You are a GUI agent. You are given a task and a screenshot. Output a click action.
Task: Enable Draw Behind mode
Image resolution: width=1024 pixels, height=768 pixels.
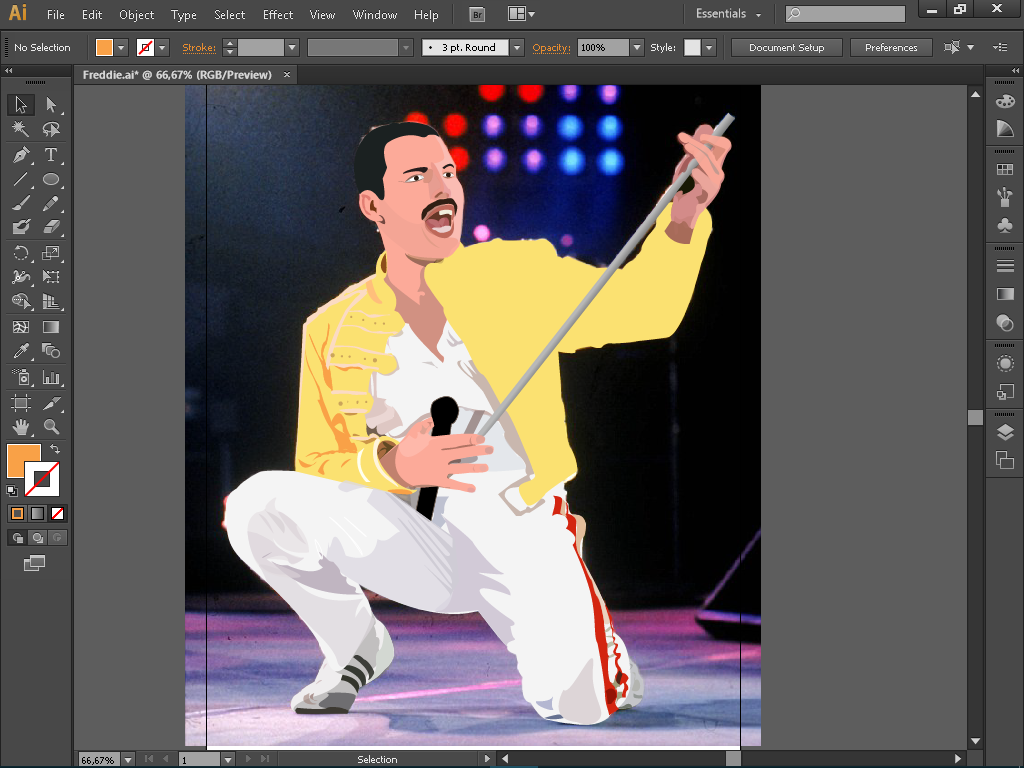(37, 538)
